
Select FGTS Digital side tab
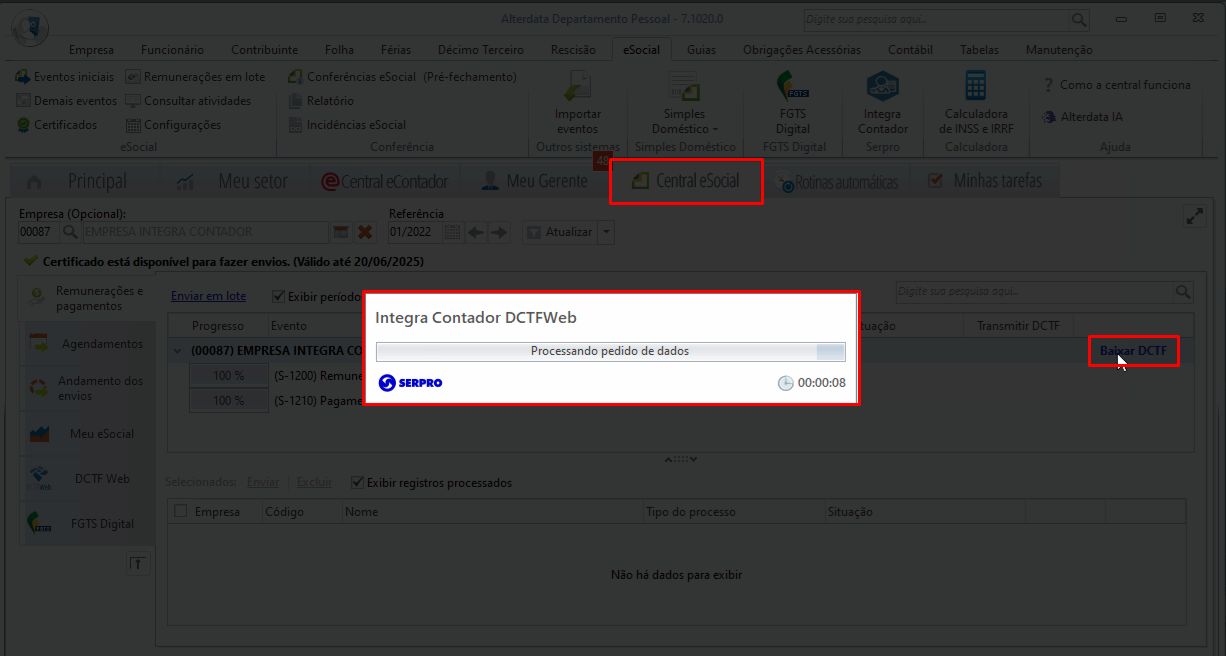tap(88, 524)
